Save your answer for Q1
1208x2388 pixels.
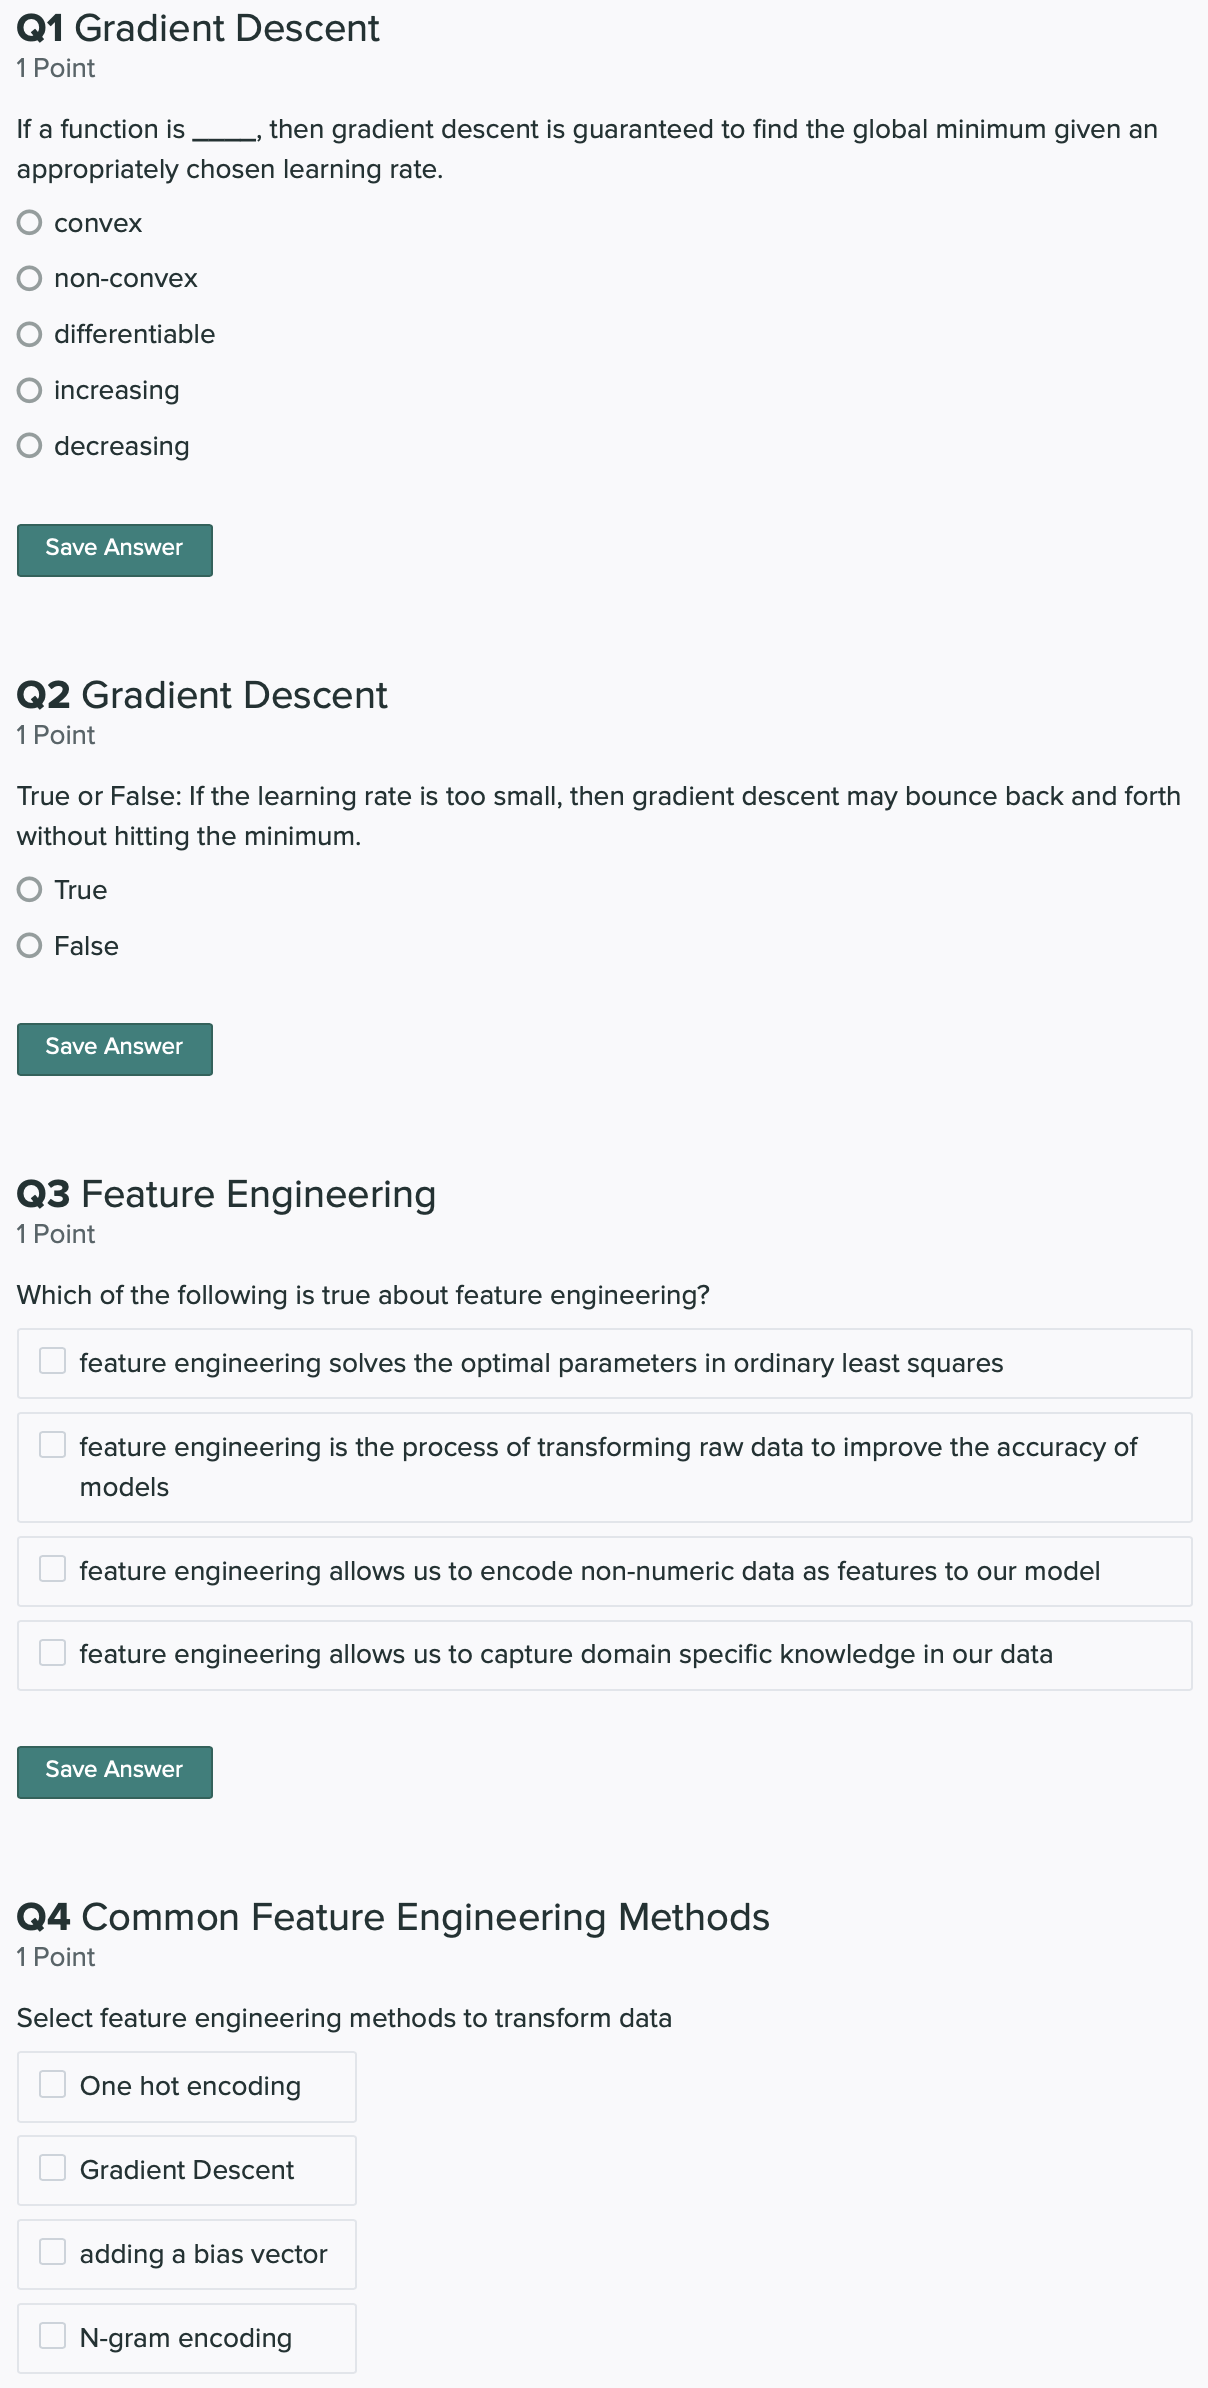point(114,550)
